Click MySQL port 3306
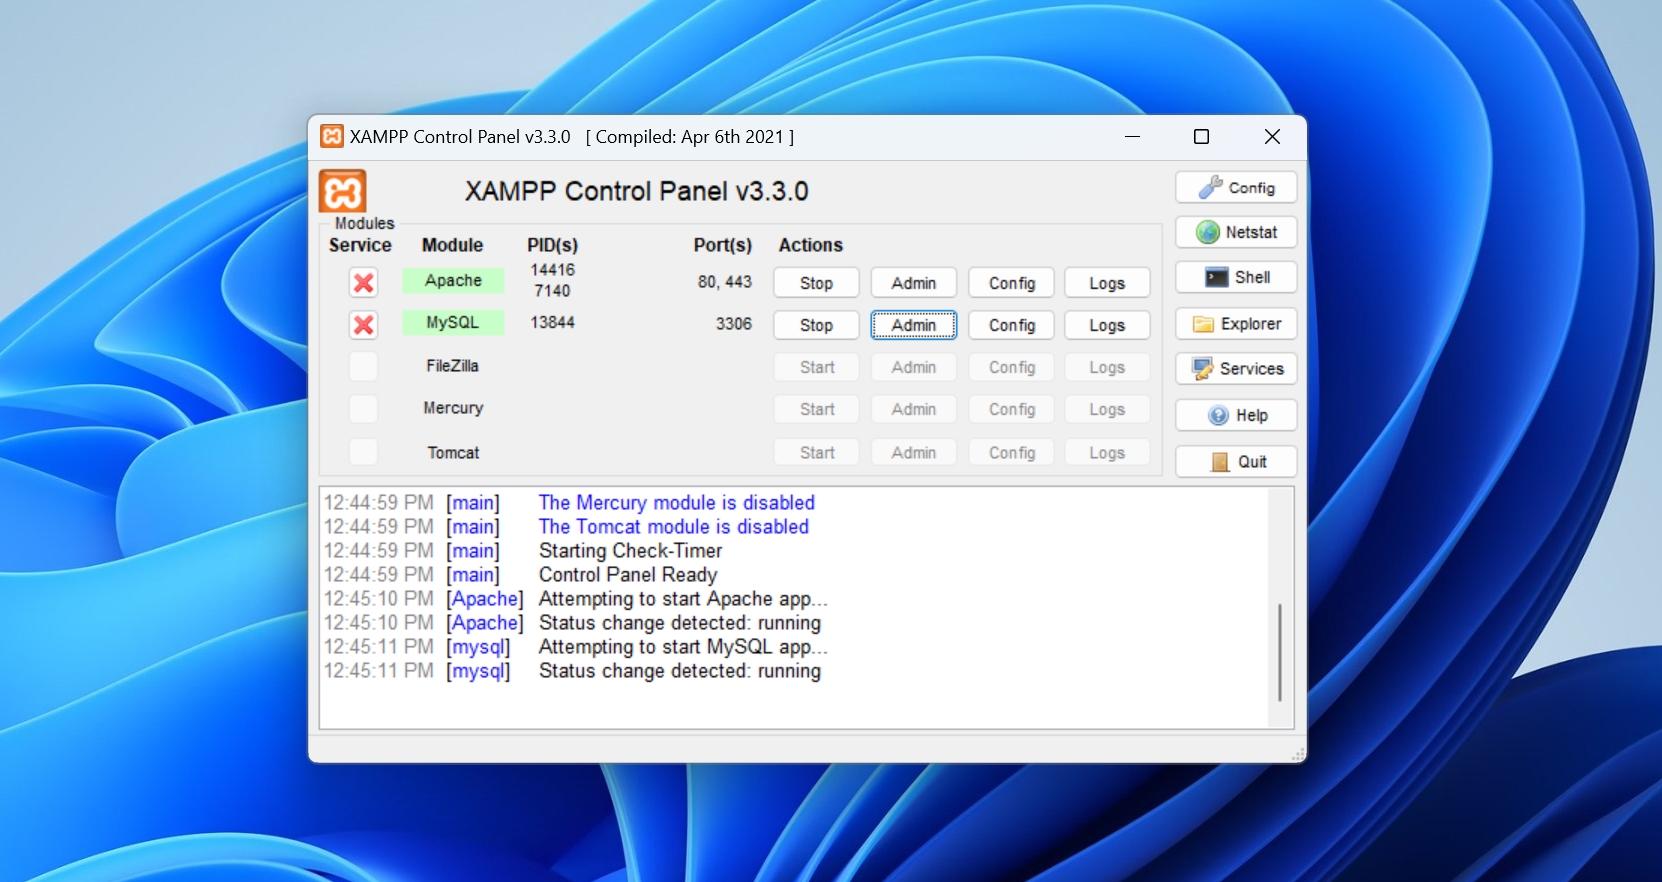This screenshot has height=882, width=1662. click(x=733, y=324)
